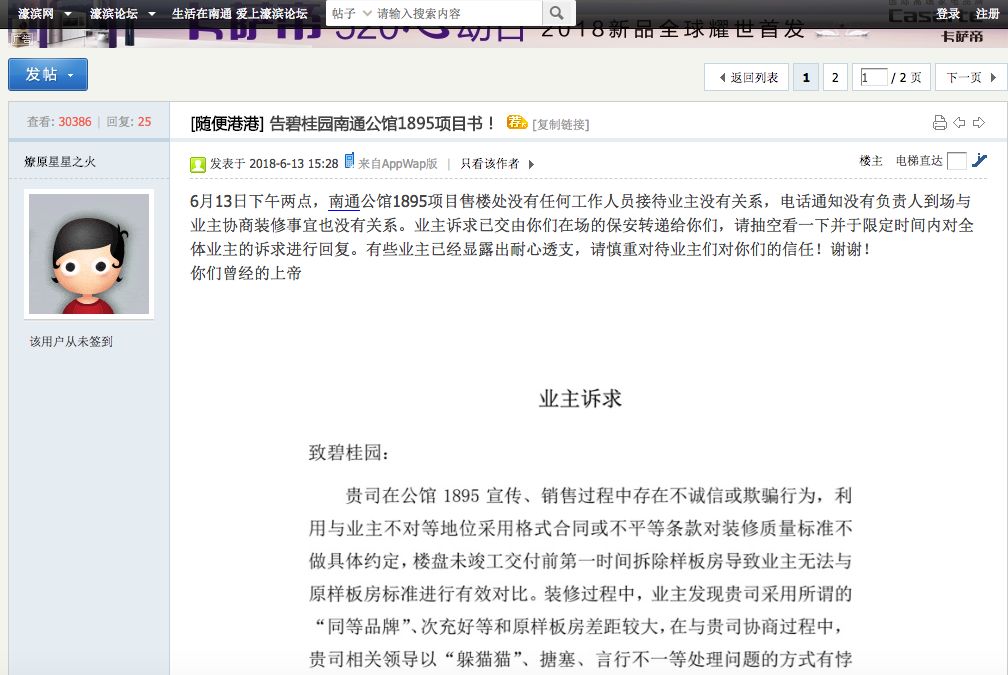This screenshot has height=675, width=1008.
Task: Click the text 该用户从未签到
Action: [x=71, y=341]
